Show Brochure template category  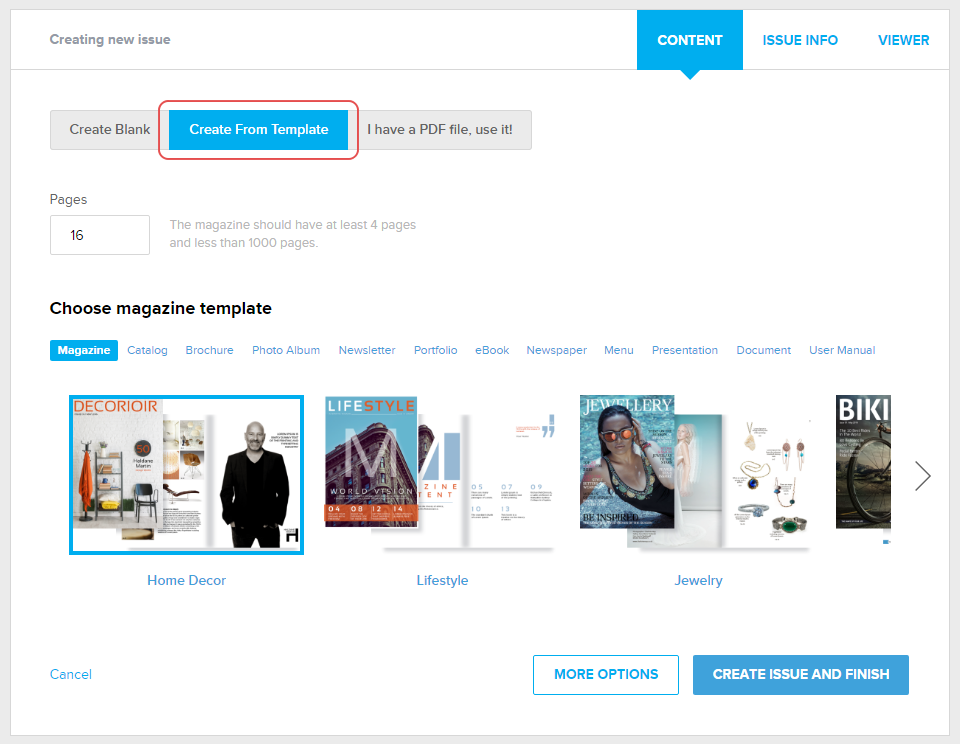tap(209, 350)
